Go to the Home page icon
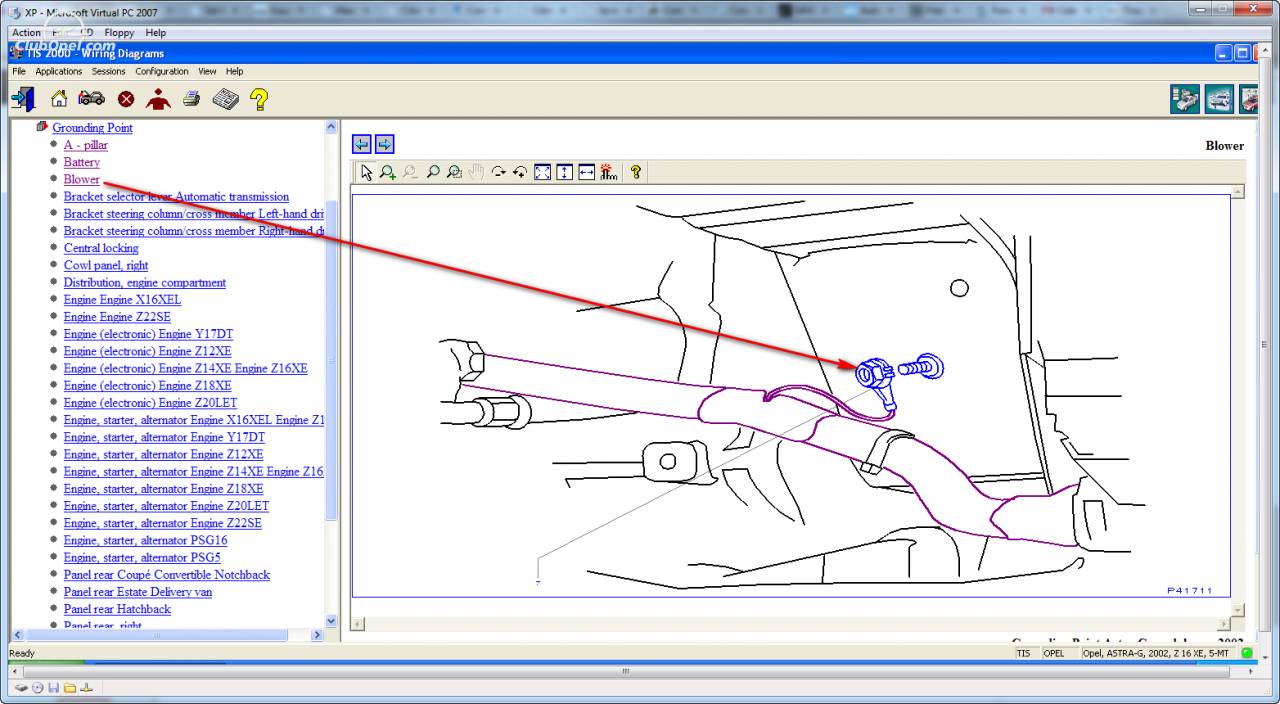Viewport: 1280px width, 704px height. pos(59,99)
